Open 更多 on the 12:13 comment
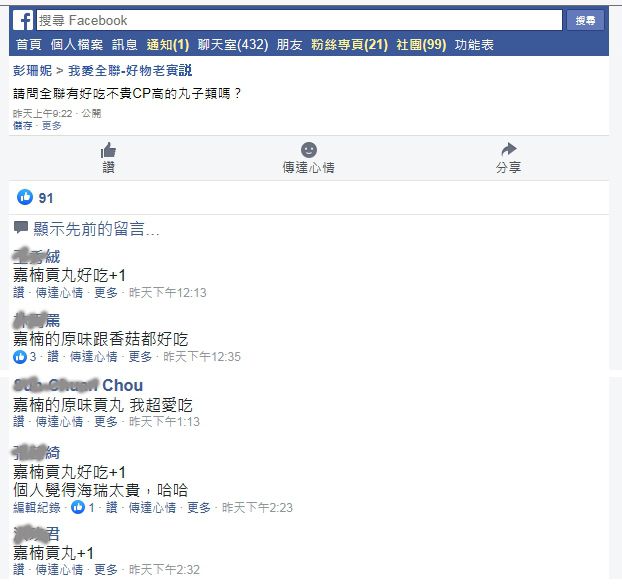Viewport: 622px width, 585px height. tap(106, 293)
